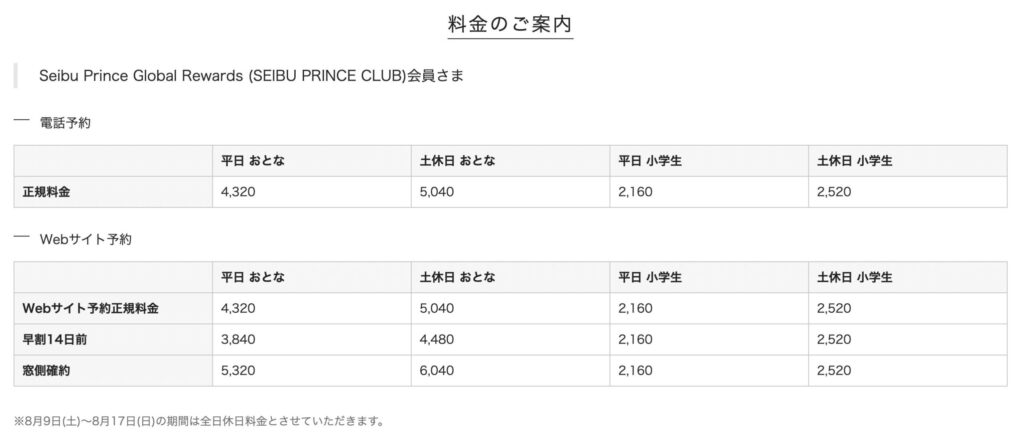The image size is (1024, 442).
Task: Click the 5,320 window-seat weekday adult price
Action: coord(238,371)
